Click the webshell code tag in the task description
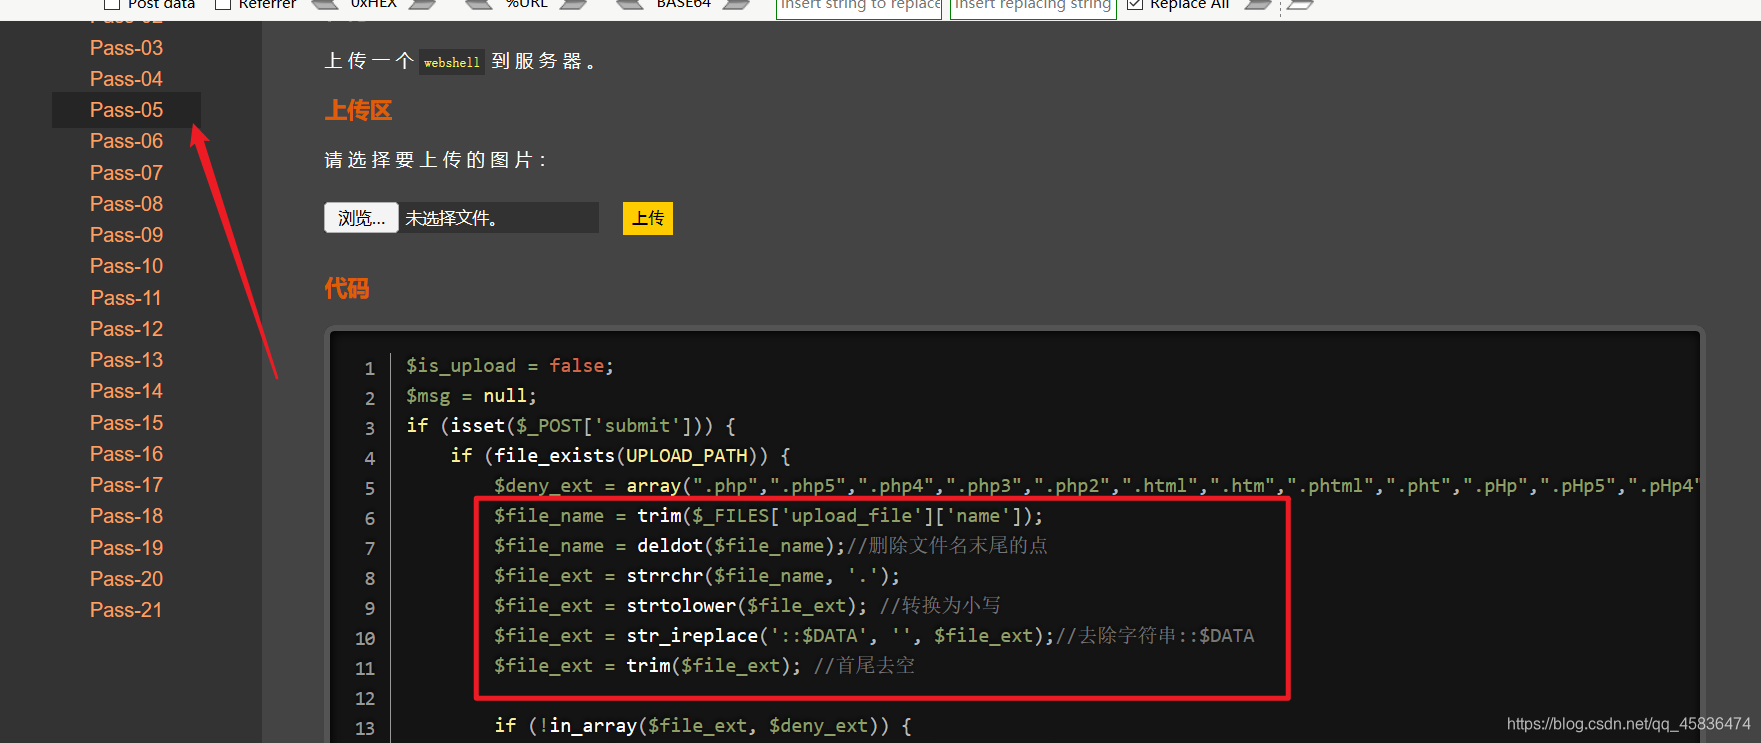The image size is (1761, 743). tap(452, 62)
